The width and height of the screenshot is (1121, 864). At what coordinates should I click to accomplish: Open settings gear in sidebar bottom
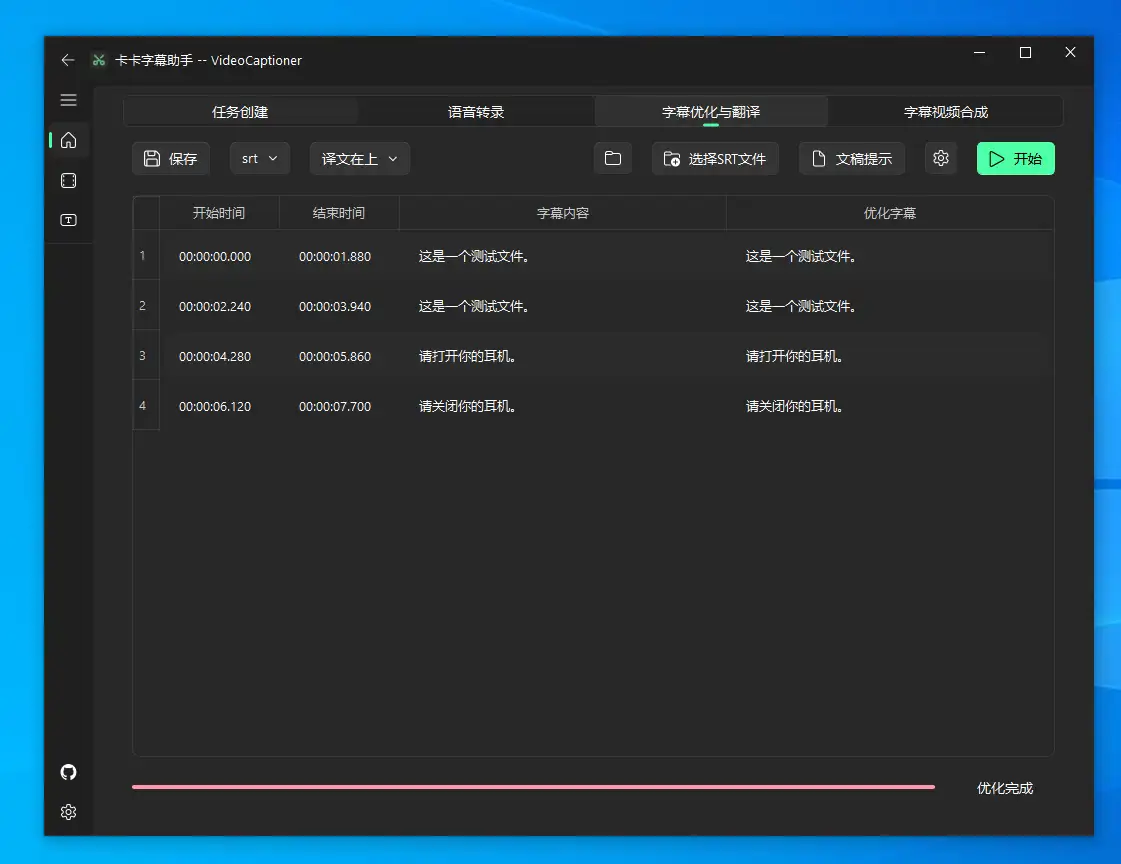[68, 812]
